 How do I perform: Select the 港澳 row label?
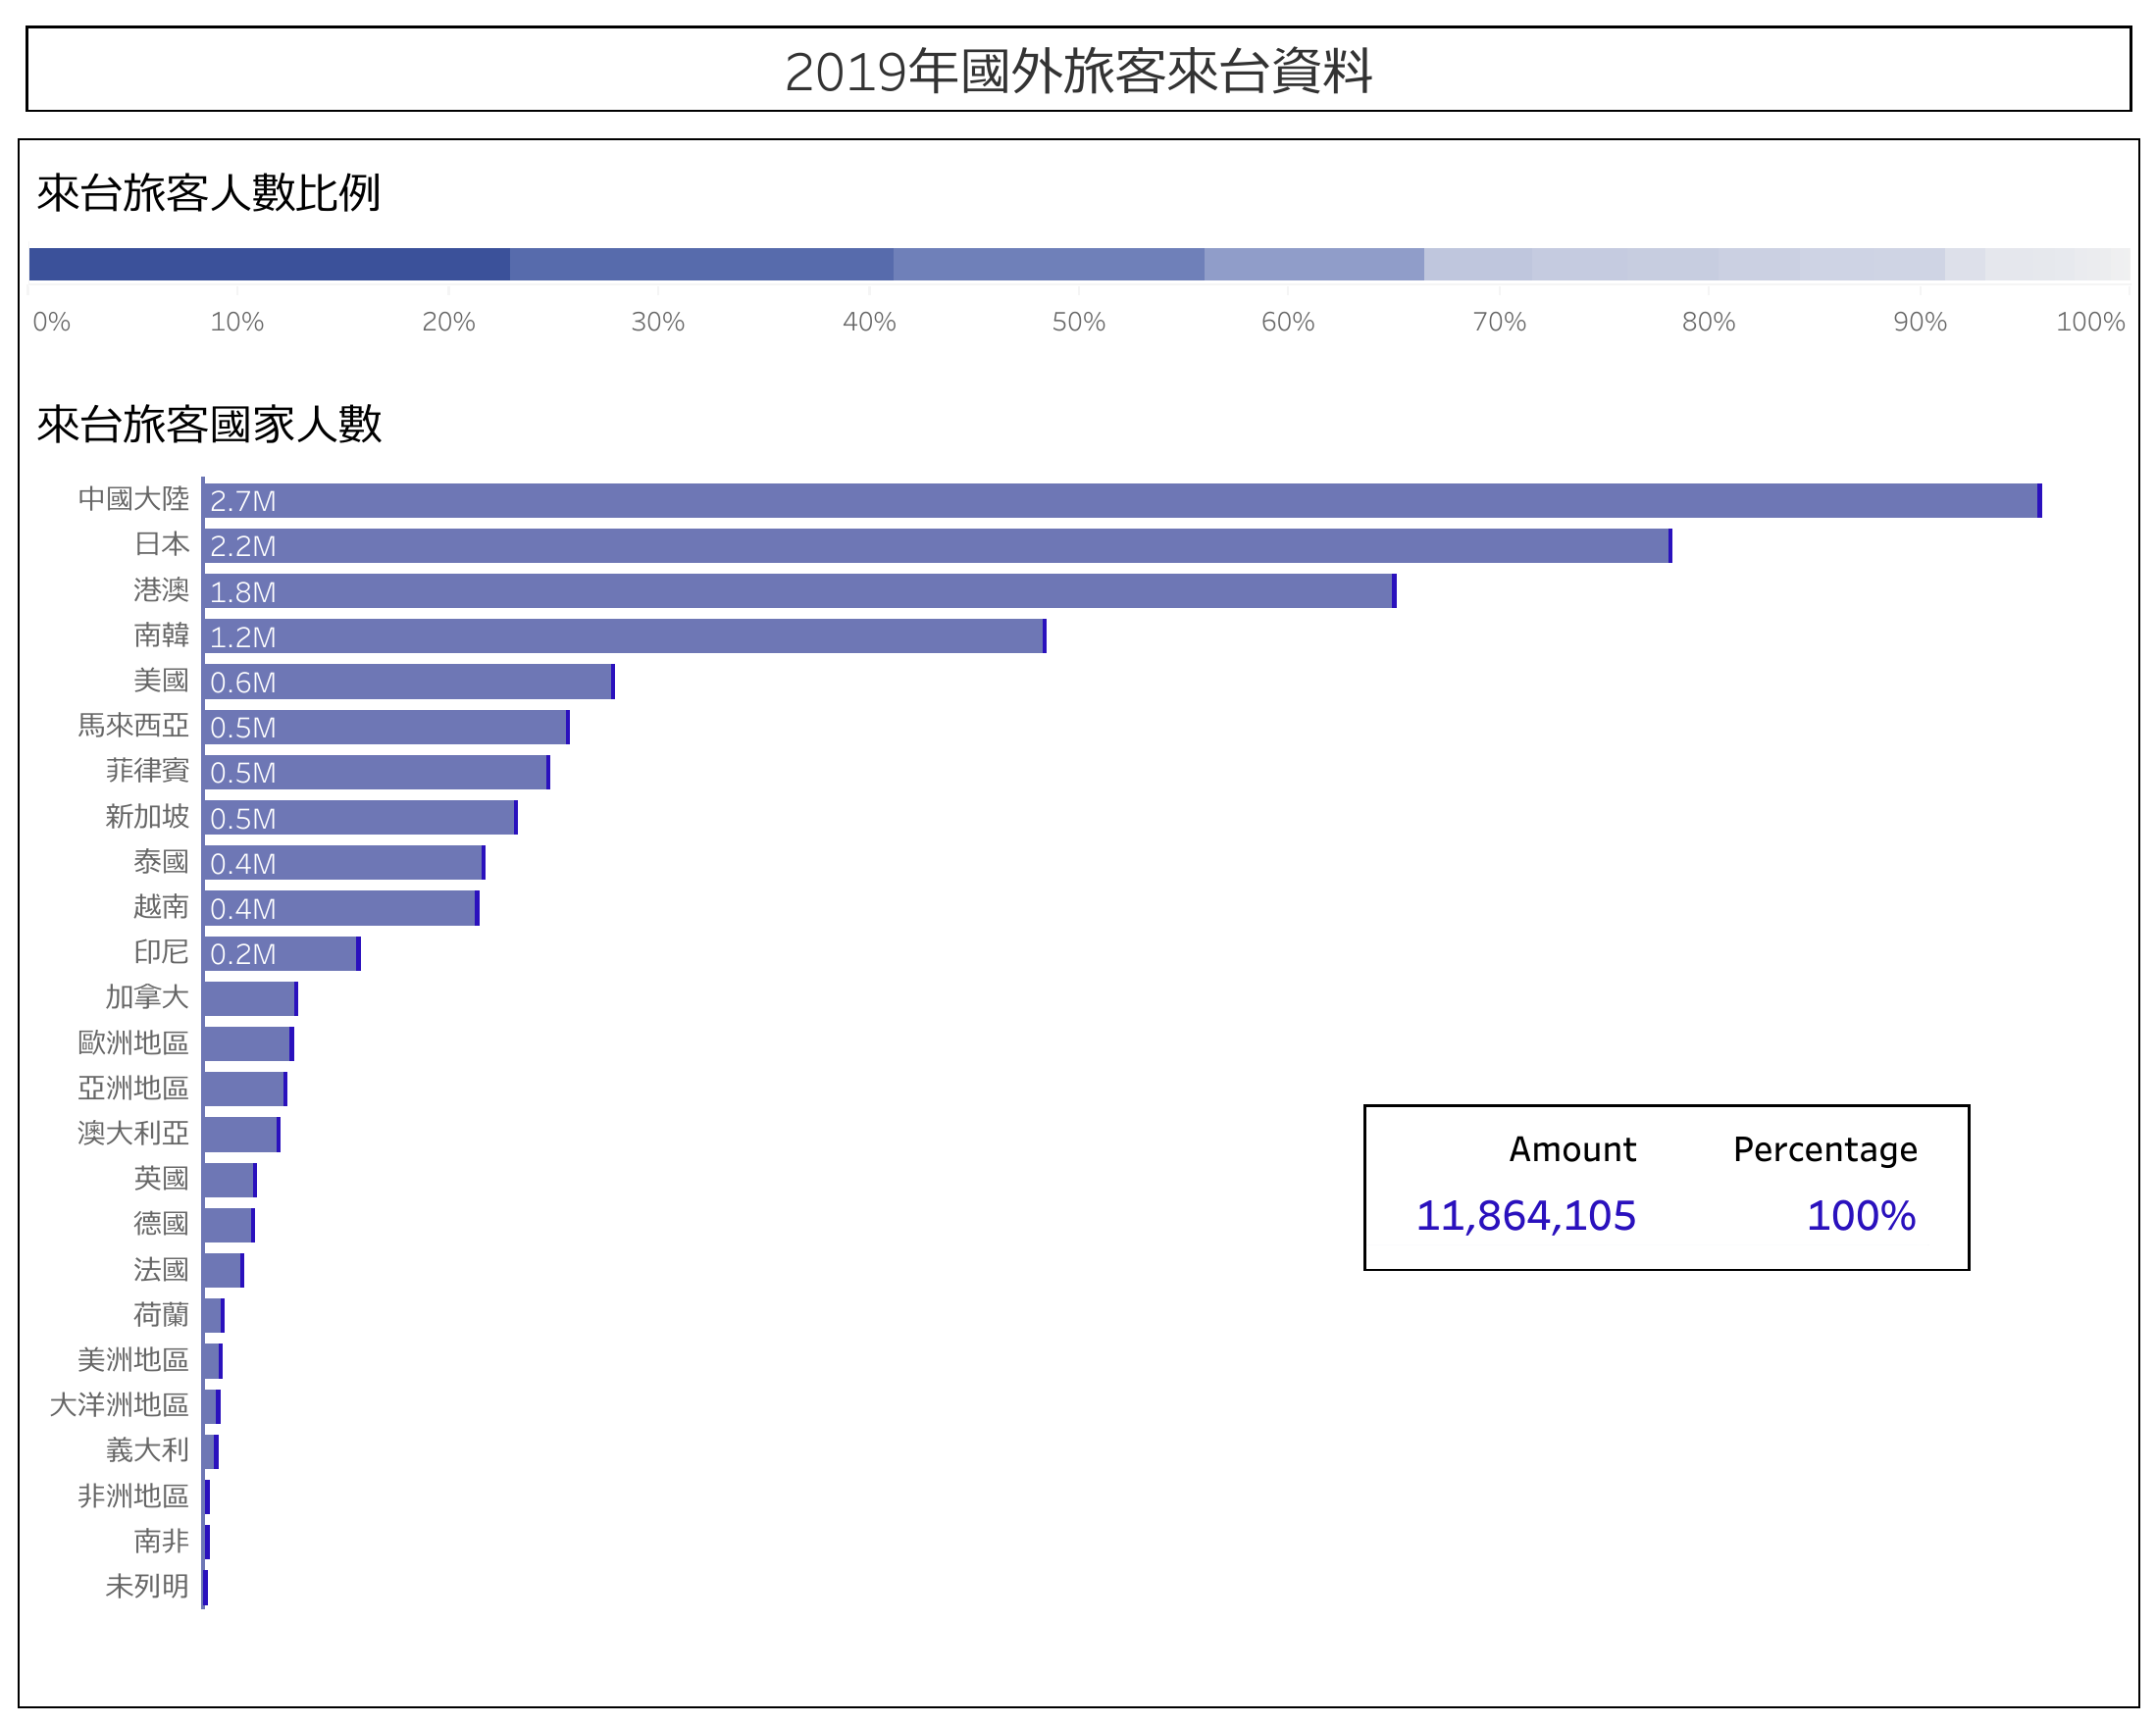161,589
